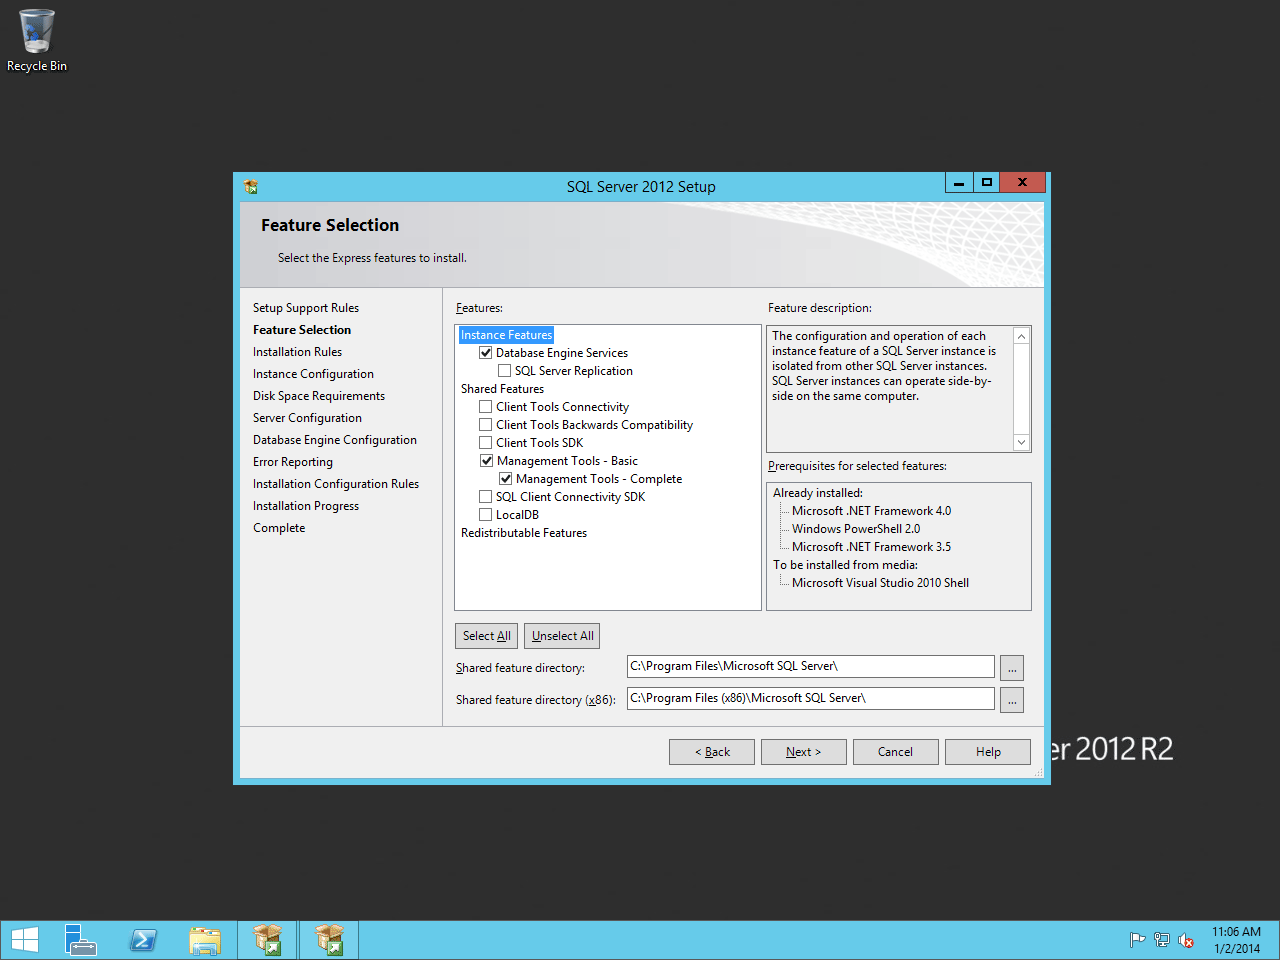Click the Complete step in sidebar
The width and height of the screenshot is (1280, 960).
279,528
